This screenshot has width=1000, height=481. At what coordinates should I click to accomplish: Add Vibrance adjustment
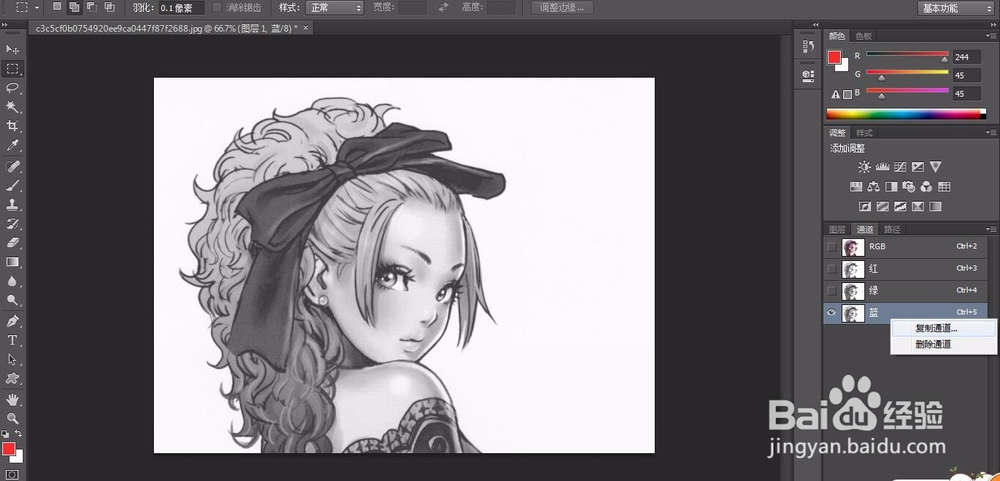click(935, 167)
